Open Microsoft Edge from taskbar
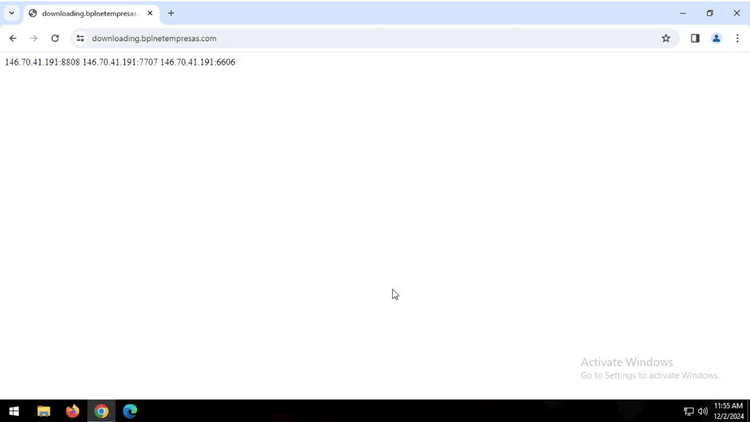Image resolution: width=750 pixels, height=422 pixels. pos(130,411)
